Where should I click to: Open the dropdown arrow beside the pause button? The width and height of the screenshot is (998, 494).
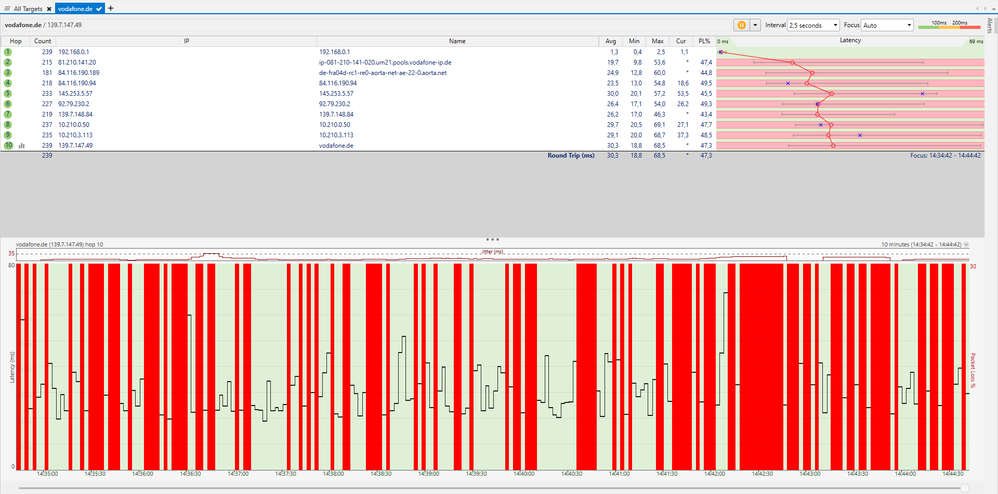(x=756, y=24)
